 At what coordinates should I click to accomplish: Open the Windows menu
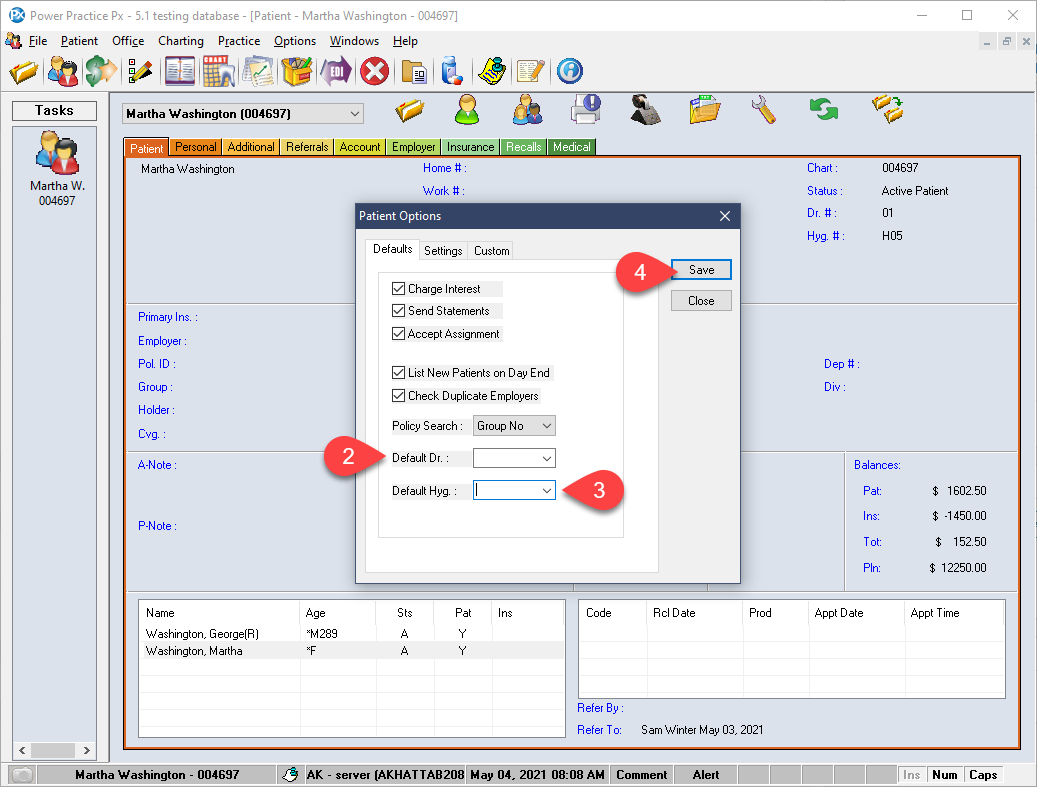pyautogui.click(x=354, y=41)
